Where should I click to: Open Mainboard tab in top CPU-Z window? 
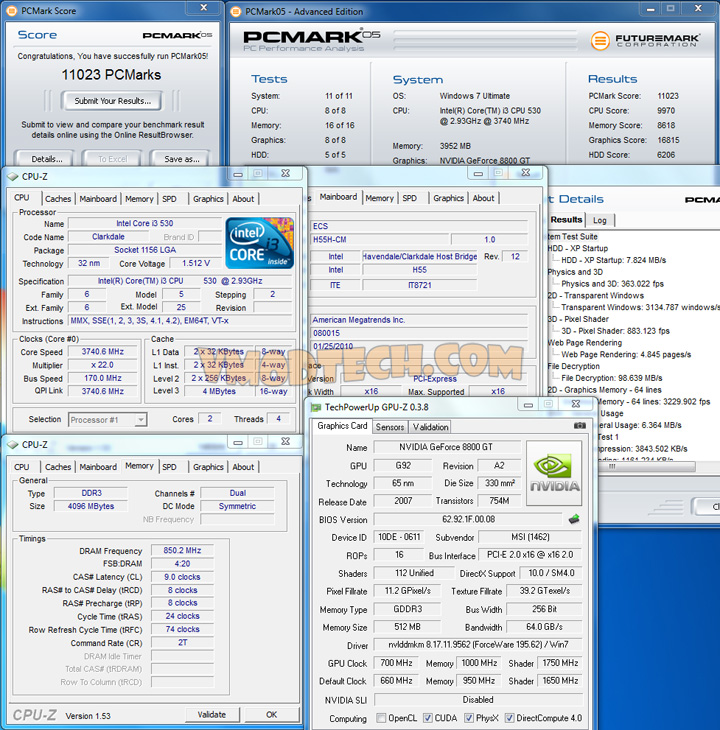98,199
